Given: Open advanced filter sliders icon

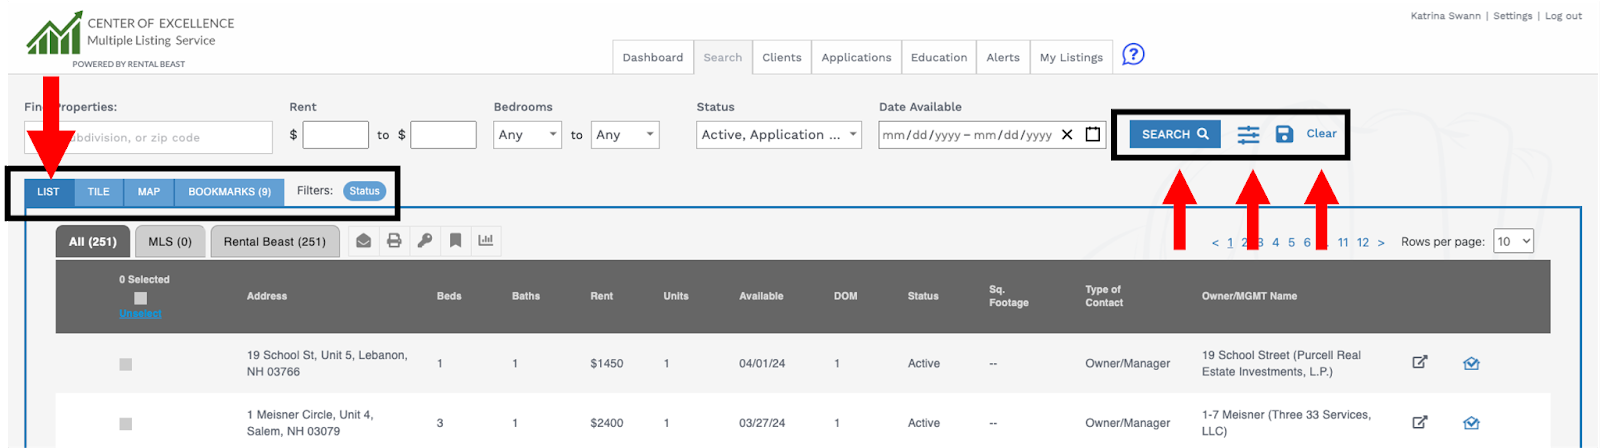Looking at the screenshot, I should tap(1248, 134).
